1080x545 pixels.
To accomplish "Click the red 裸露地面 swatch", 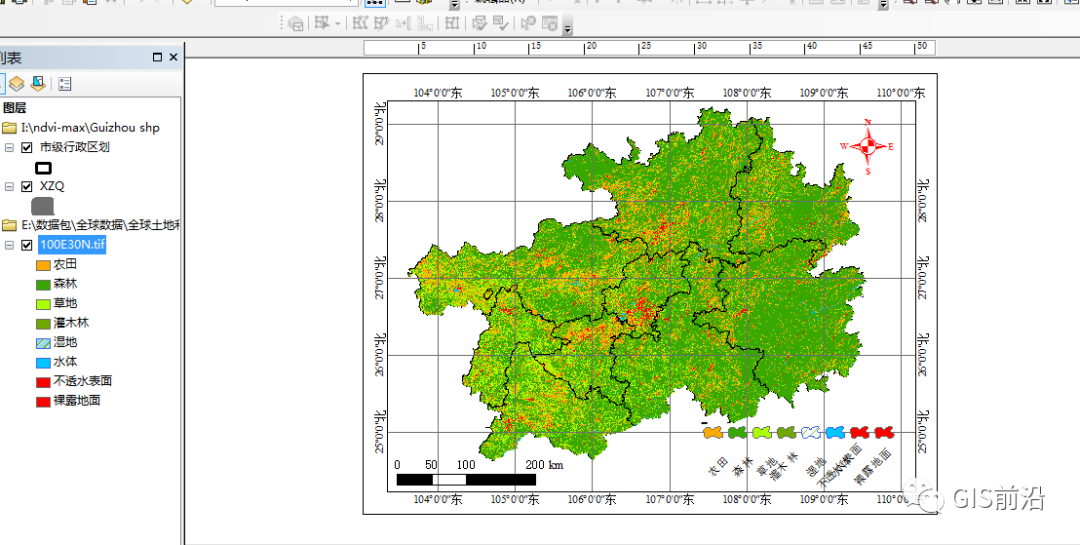I will [x=43, y=401].
